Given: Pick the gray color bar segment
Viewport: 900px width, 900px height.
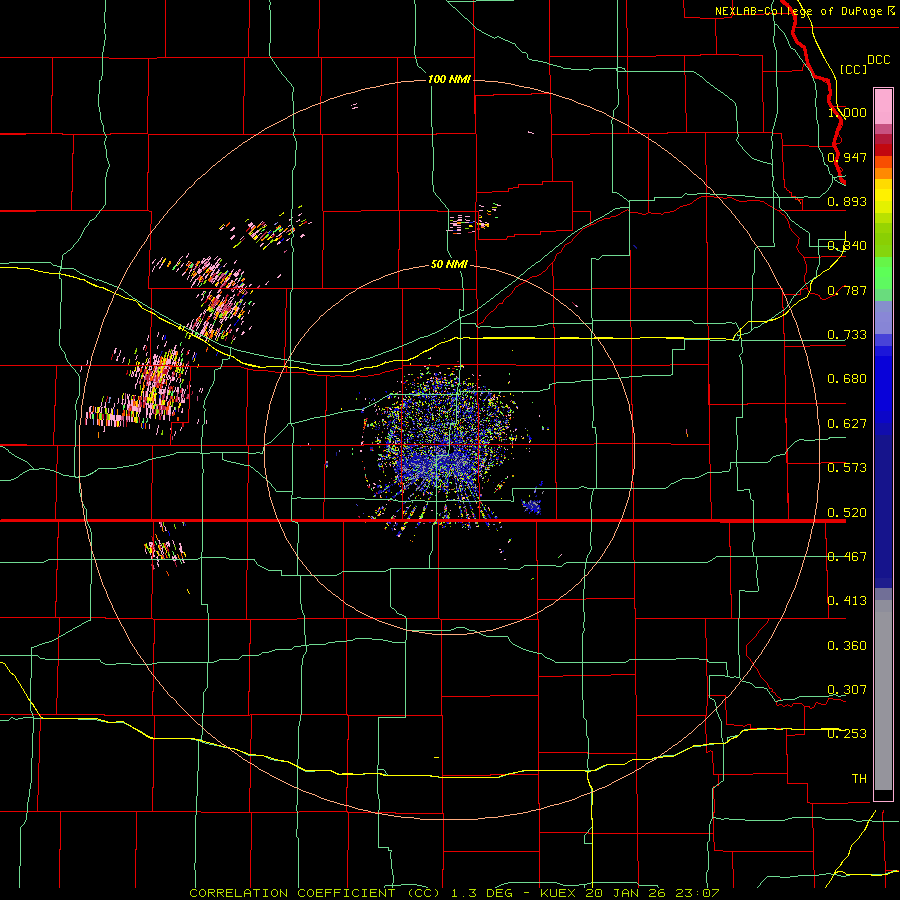Looking at the screenshot, I should coord(883,695).
